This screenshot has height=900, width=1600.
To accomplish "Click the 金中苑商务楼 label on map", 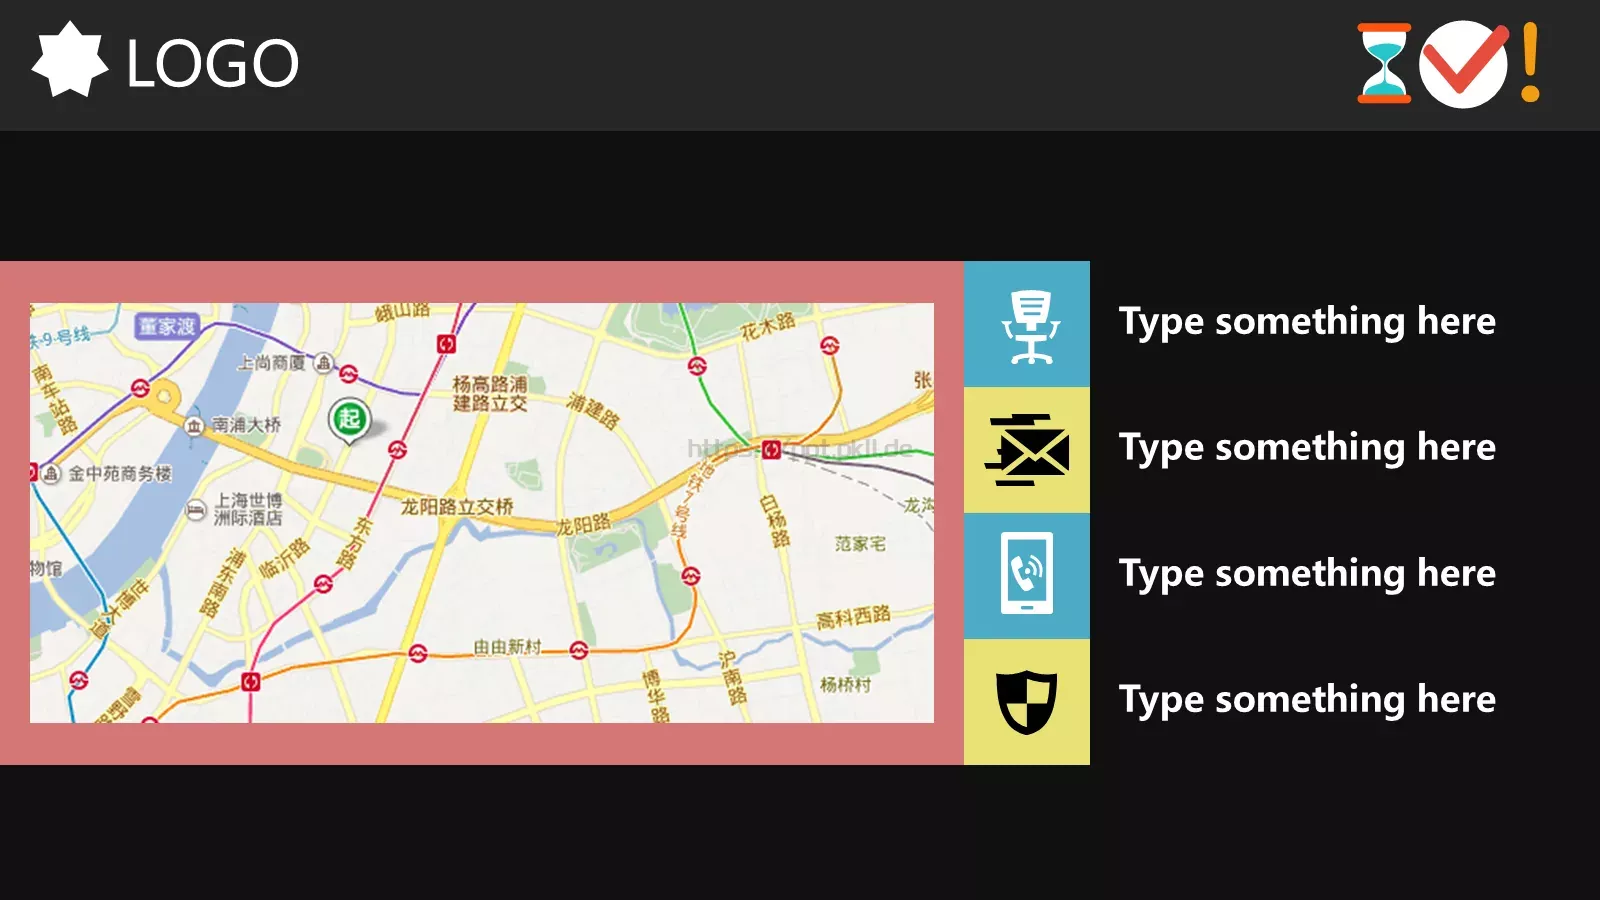I will pos(120,473).
